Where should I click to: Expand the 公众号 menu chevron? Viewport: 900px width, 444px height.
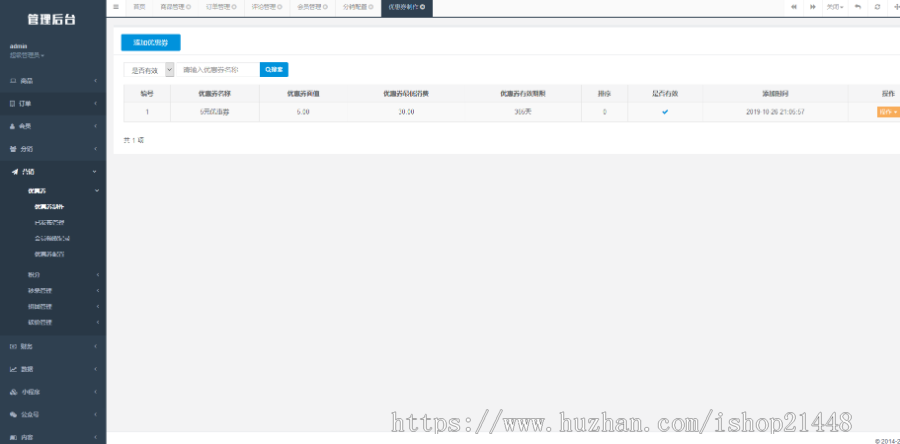(x=96, y=414)
